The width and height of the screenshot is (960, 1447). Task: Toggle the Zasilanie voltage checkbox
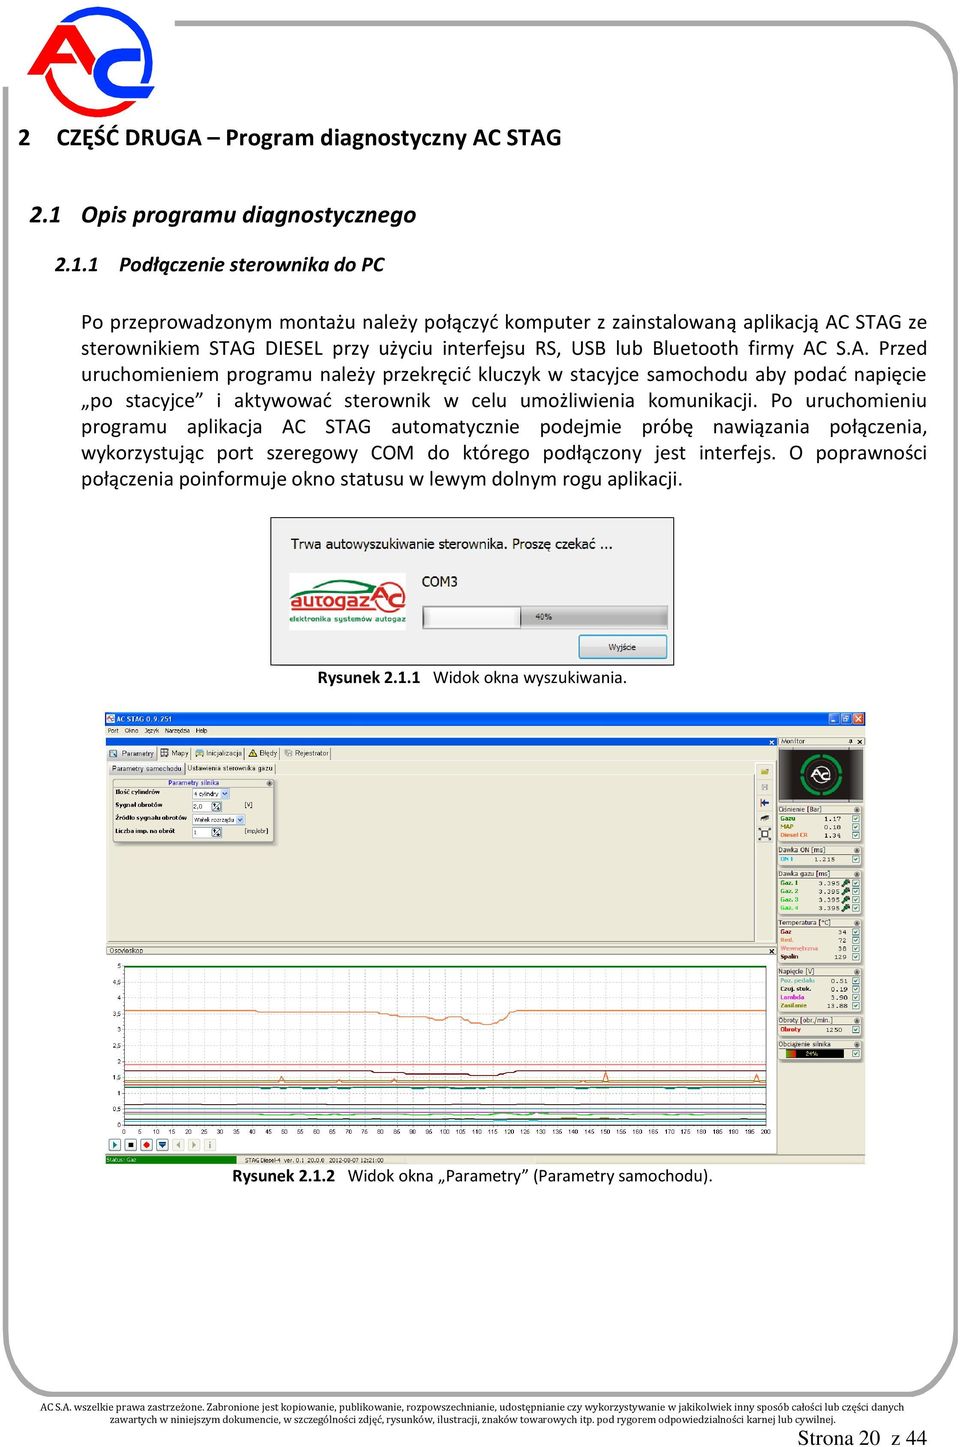click(856, 1006)
